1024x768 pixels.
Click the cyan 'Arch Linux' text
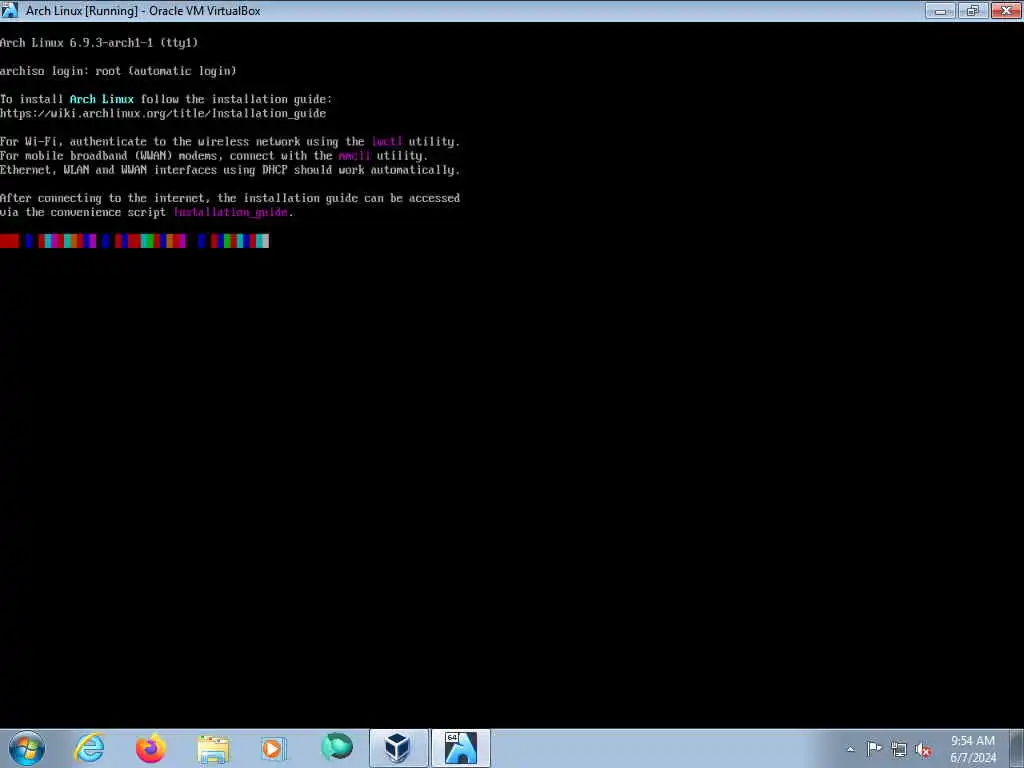pos(102,99)
